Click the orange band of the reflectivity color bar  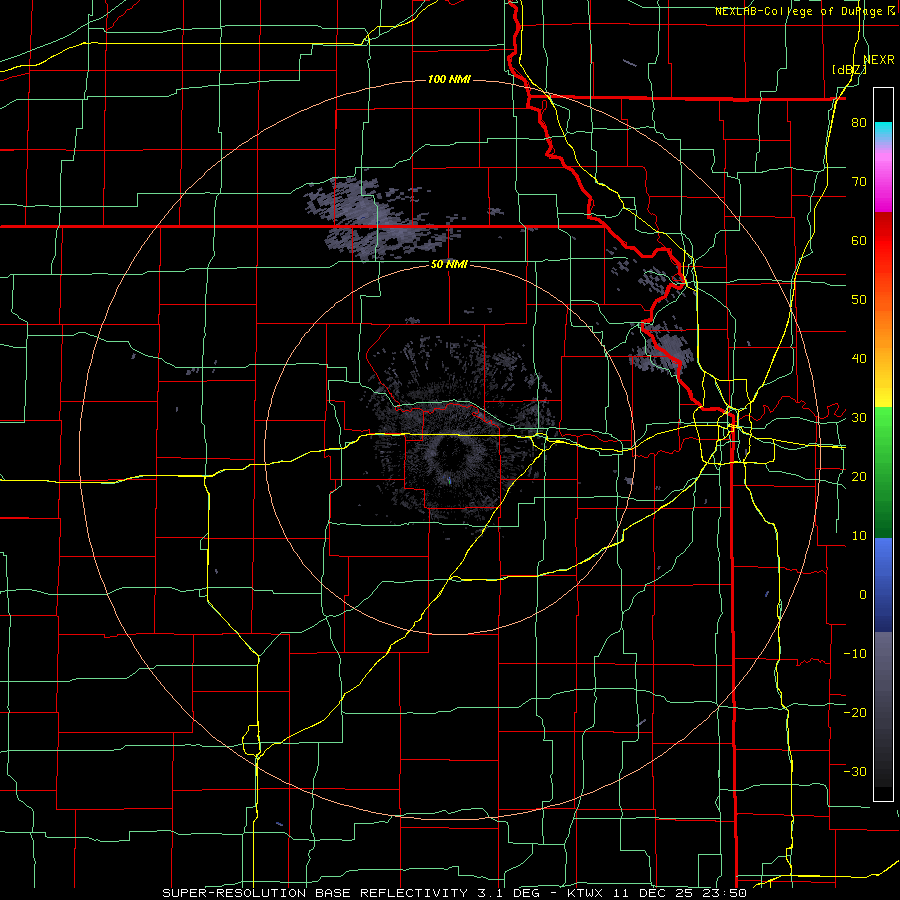pyautogui.click(x=883, y=321)
